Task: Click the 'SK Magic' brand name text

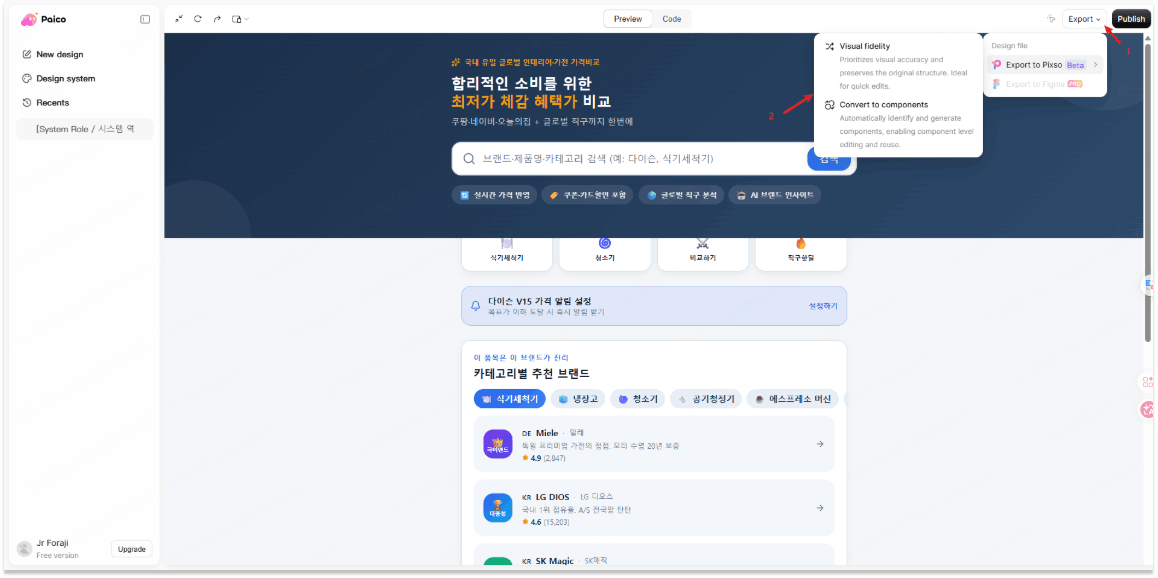Action: (x=555, y=561)
